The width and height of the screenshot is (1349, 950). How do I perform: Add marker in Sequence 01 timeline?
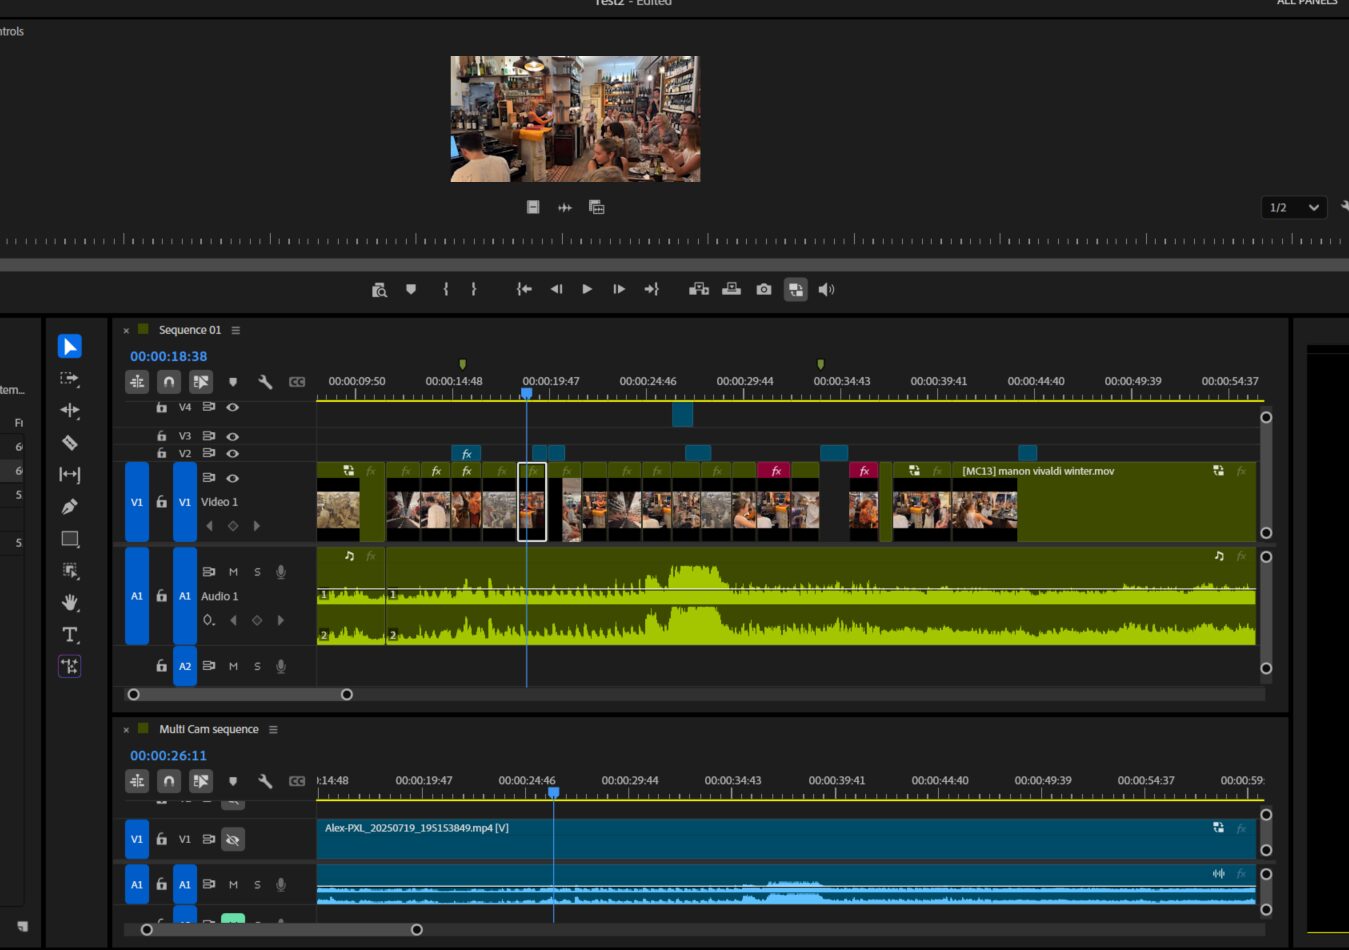click(233, 382)
